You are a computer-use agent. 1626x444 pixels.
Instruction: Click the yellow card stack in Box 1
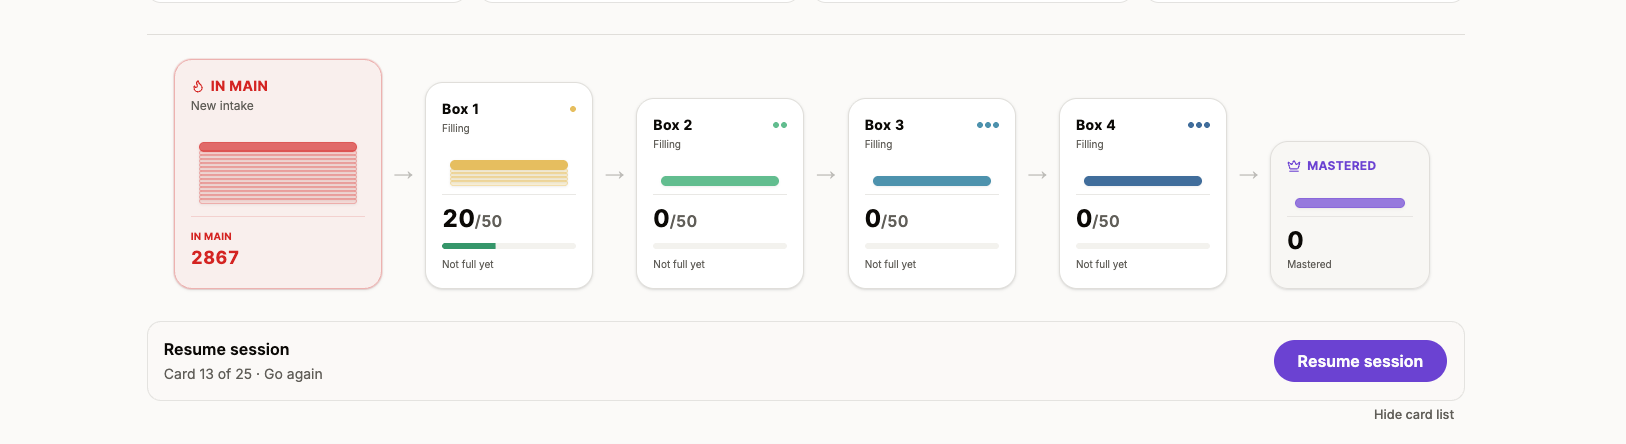pos(509,173)
